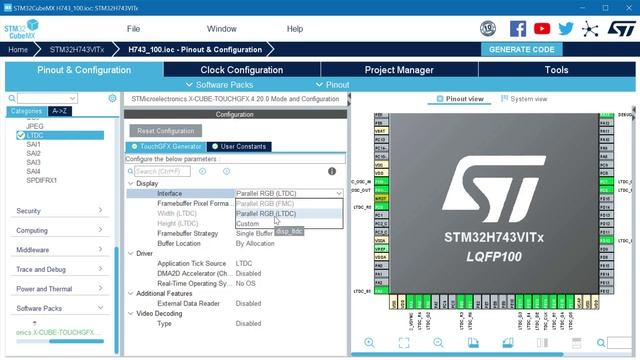Viewport: 640px width, 360px height.
Task: Click the parameter search magnifier icon
Action: pyautogui.click(x=130, y=171)
